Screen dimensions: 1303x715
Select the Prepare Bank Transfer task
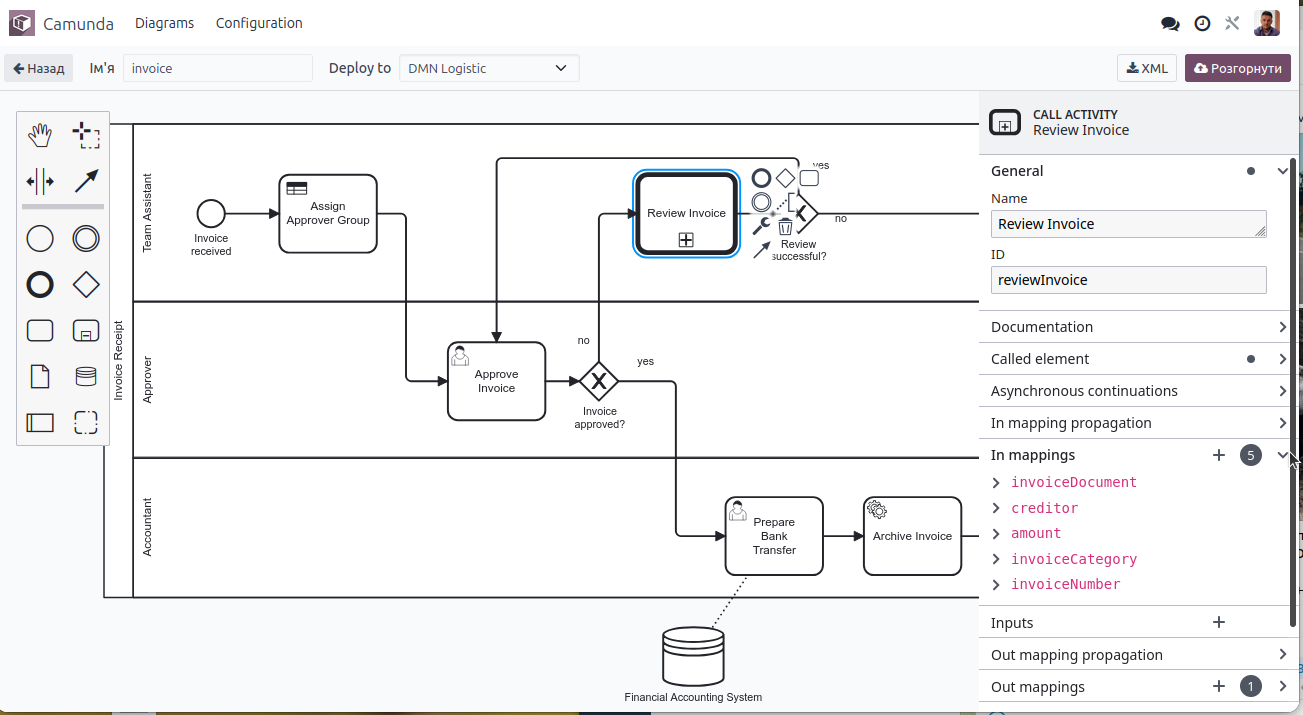[774, 536]
